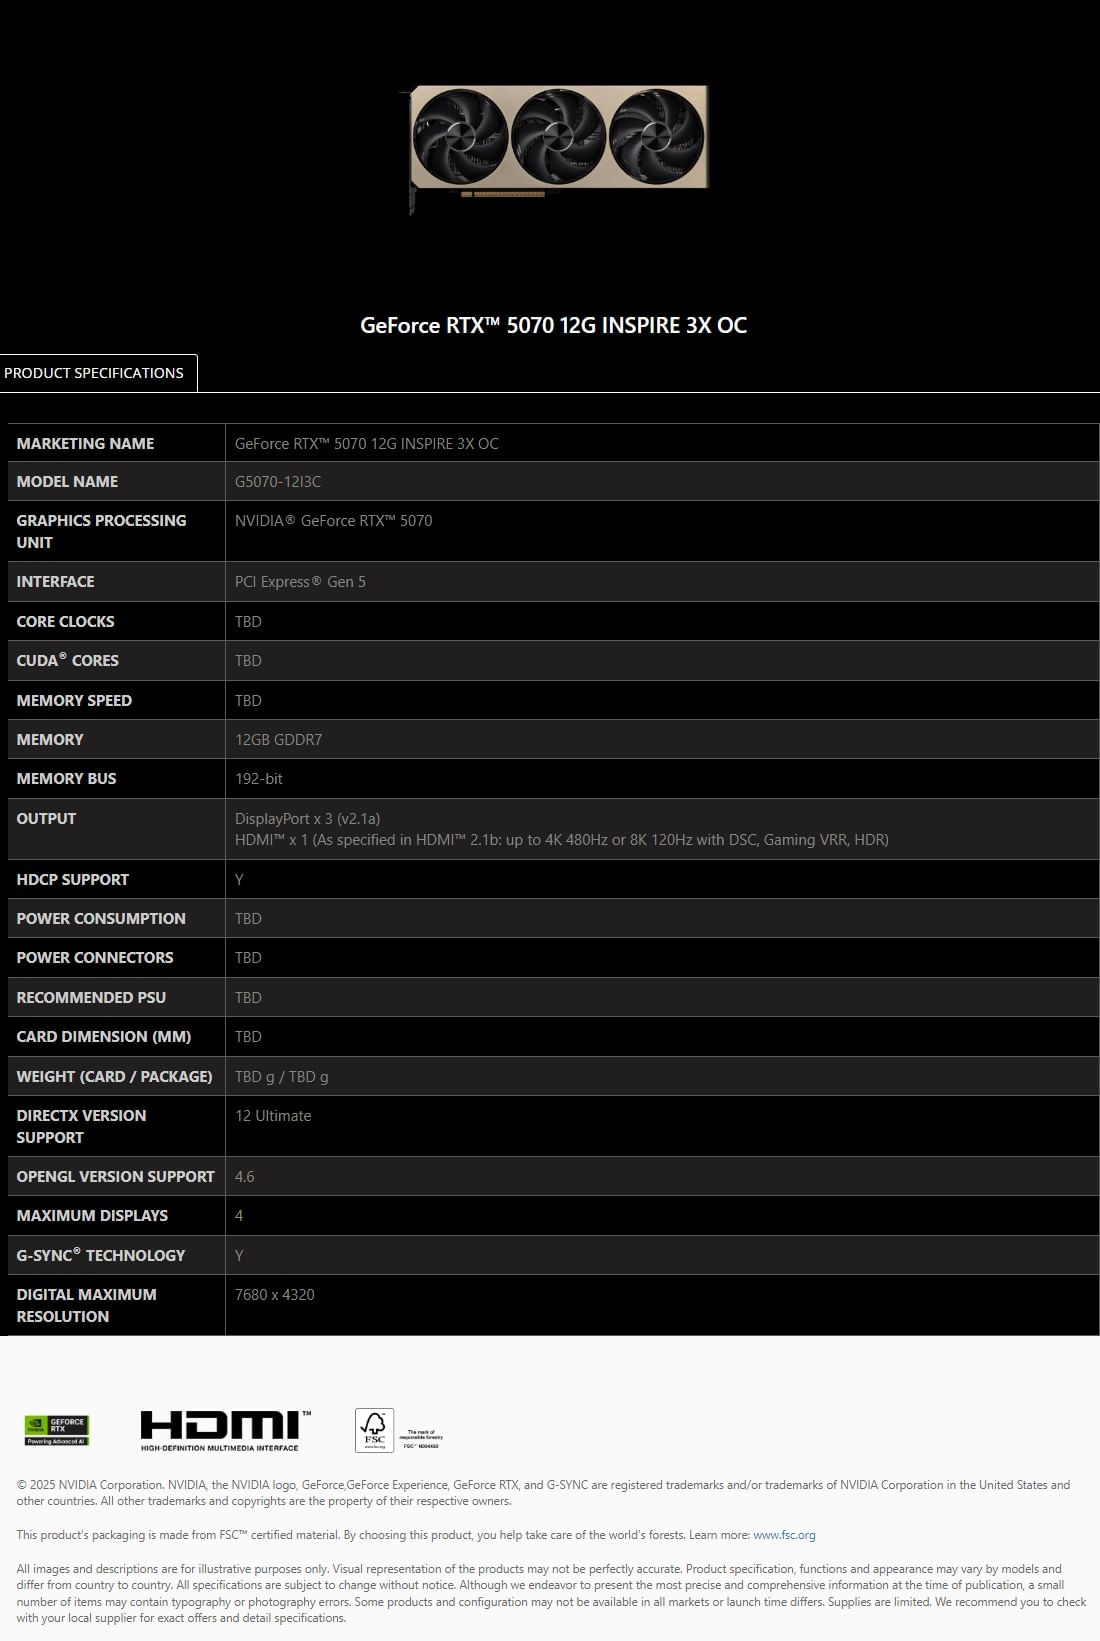The height and width of the screenshot is (1641, 1100).
Task: Select the Card Dimension (mm) label
Action: 103,1036
